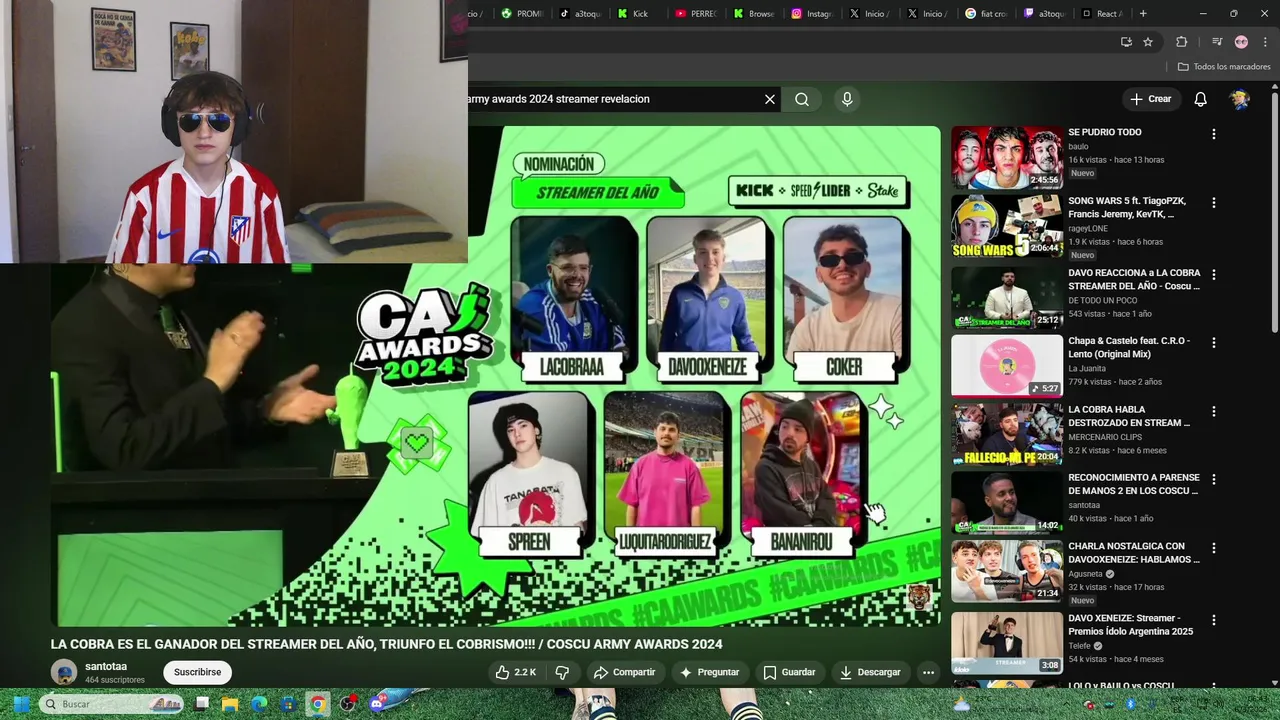Open the YouTube account avatar menu

click(x=1240, y=99)
